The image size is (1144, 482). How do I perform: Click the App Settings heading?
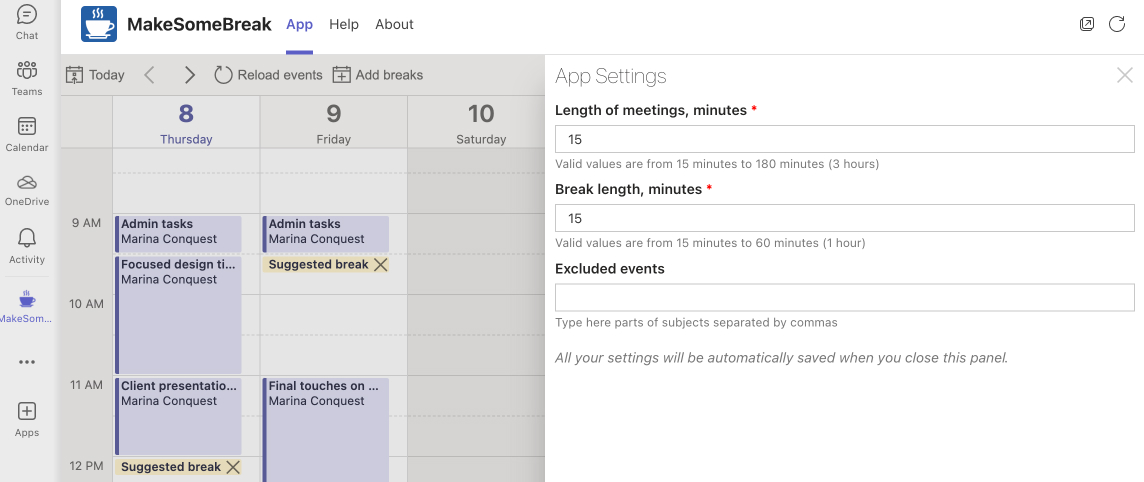[x=611, y=76]
